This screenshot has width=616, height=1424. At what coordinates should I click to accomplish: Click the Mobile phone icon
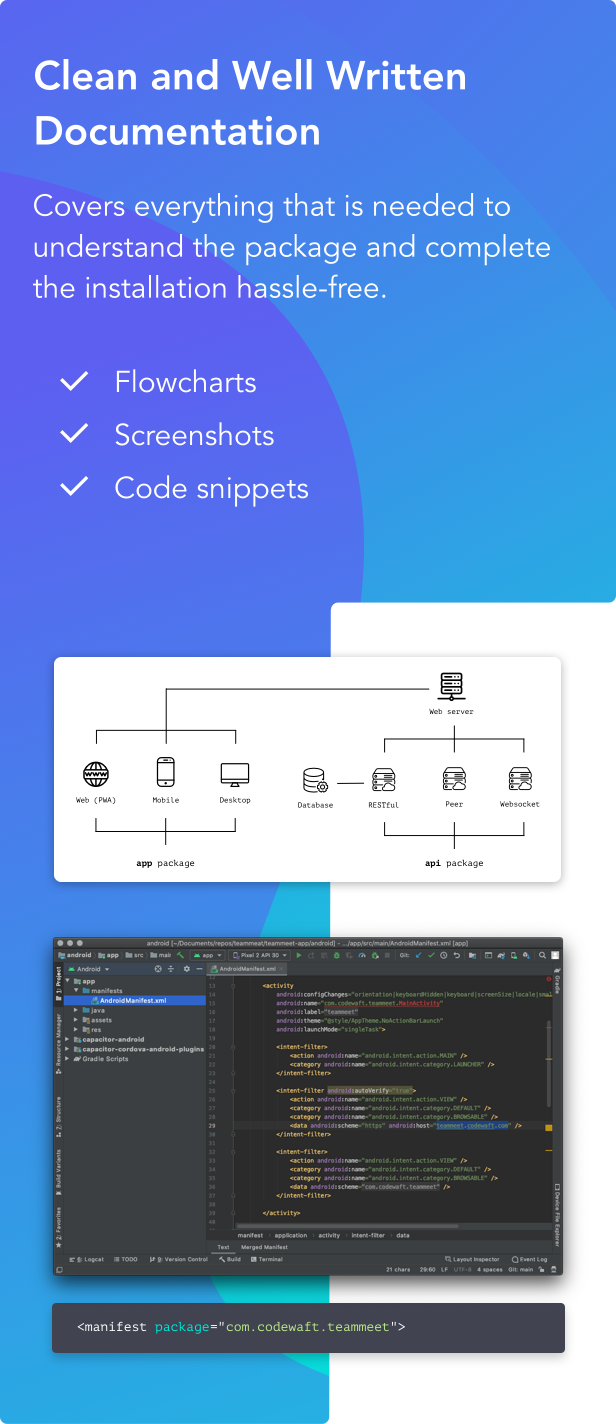[x=165, y=772]
